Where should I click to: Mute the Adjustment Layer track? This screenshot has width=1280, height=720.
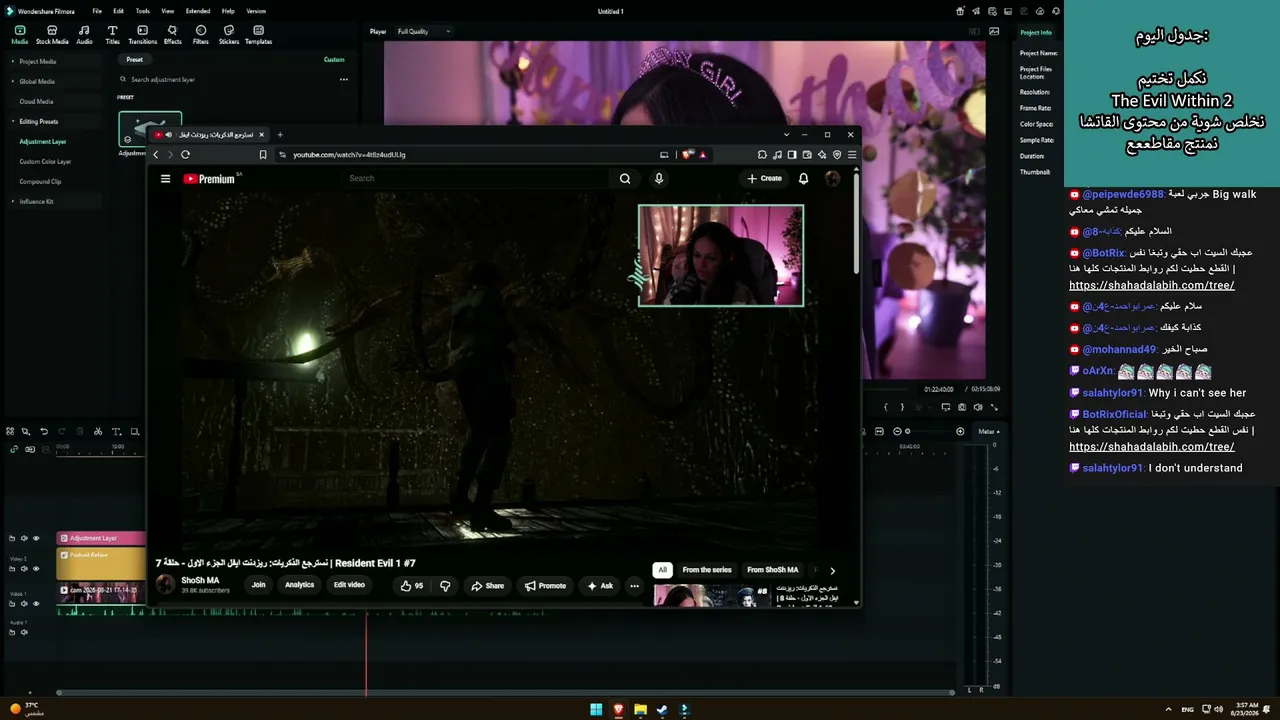(24, 539)
